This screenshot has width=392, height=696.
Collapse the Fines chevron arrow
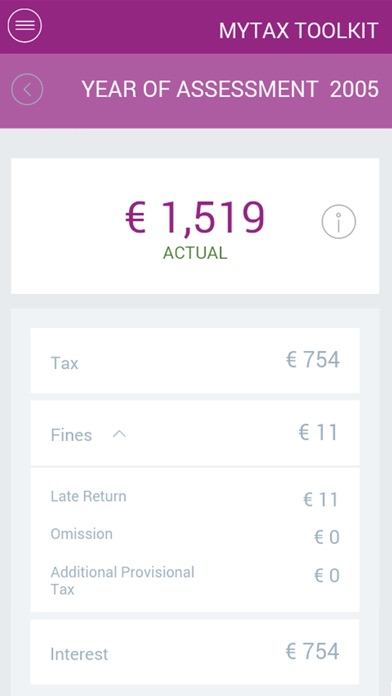pyautogui.click(x=119, y=434)
